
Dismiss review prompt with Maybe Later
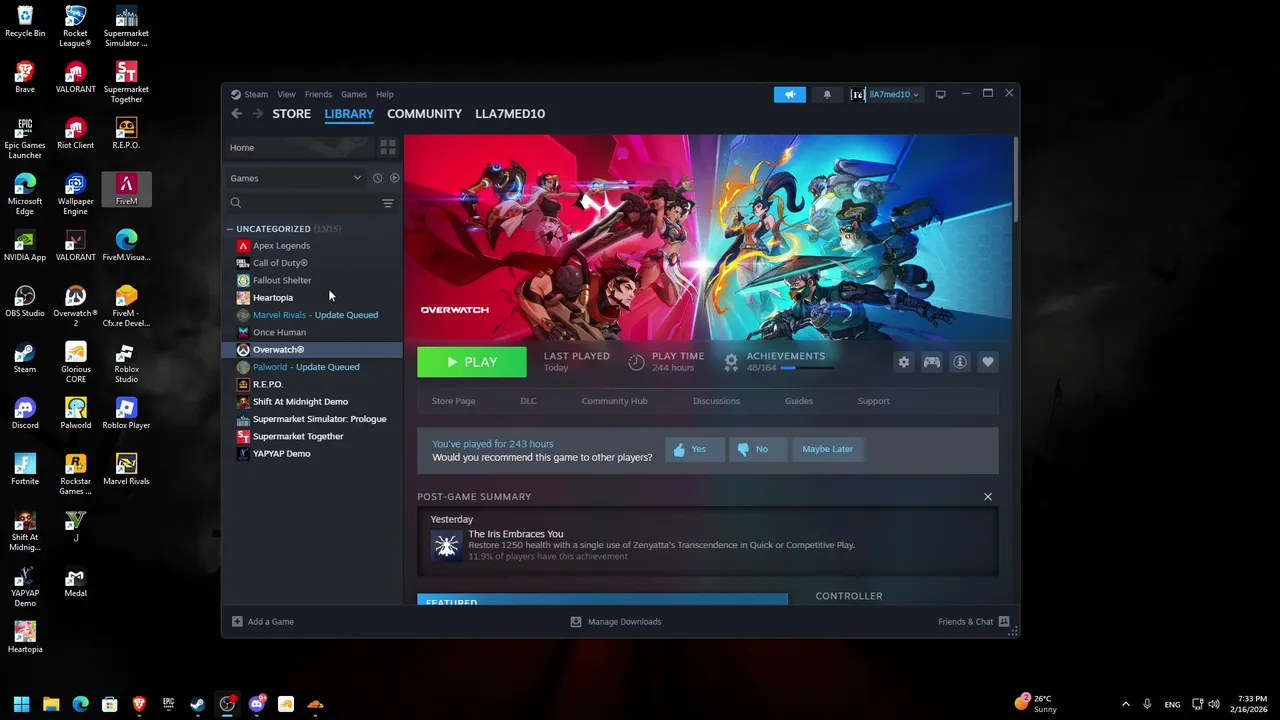click(828, 449)
